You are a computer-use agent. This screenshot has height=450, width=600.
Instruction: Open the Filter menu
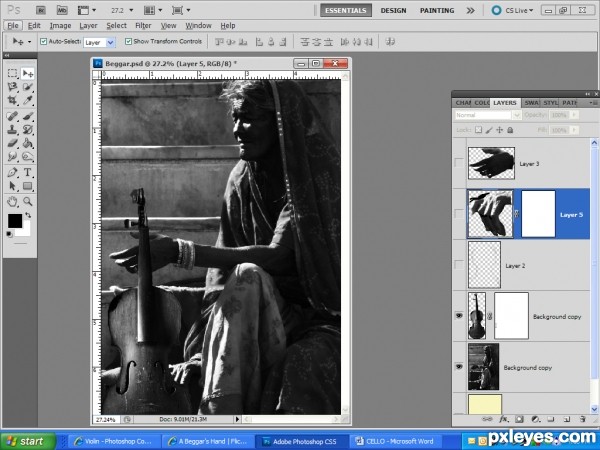point(143,26)
